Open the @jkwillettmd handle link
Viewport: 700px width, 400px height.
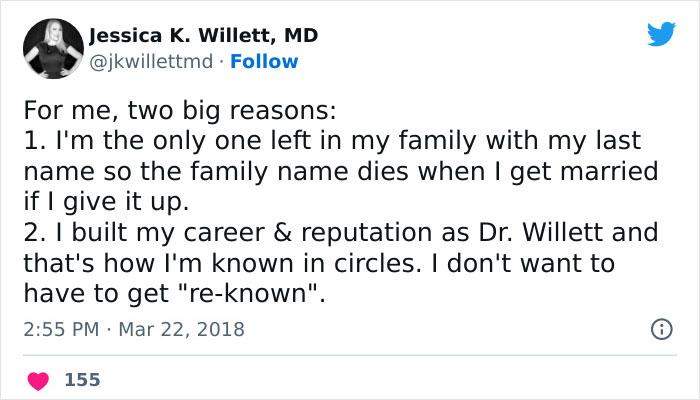(x=151, y=61)
